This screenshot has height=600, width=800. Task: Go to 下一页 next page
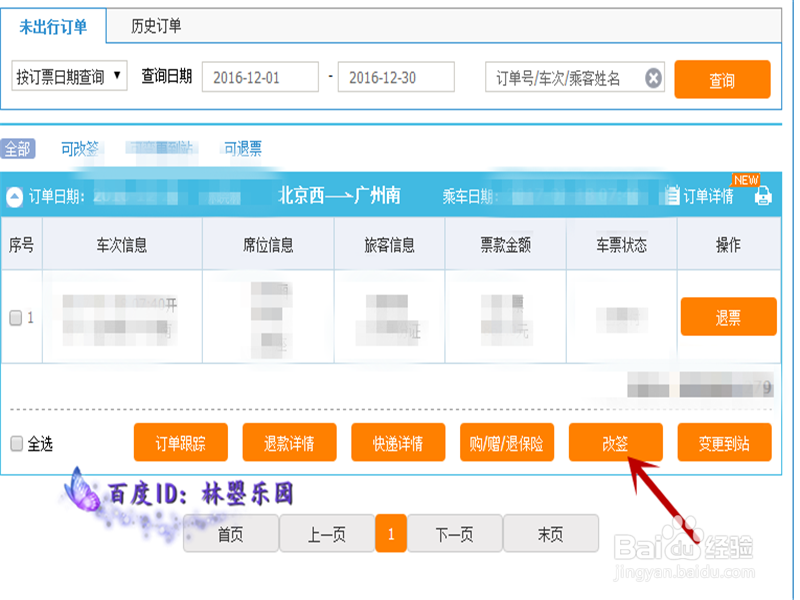[x=455, y=533]
